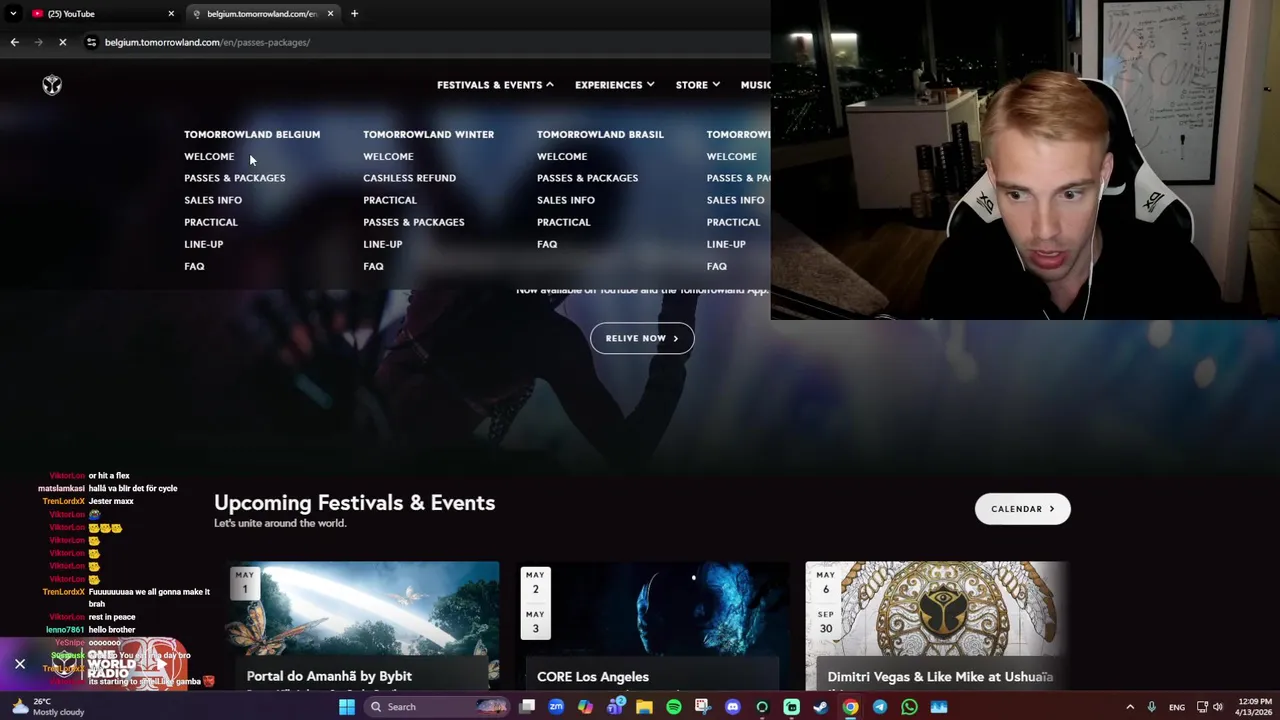Open Telegram from the taskbar
1280x720 pixels.
(x=880, y=707)
